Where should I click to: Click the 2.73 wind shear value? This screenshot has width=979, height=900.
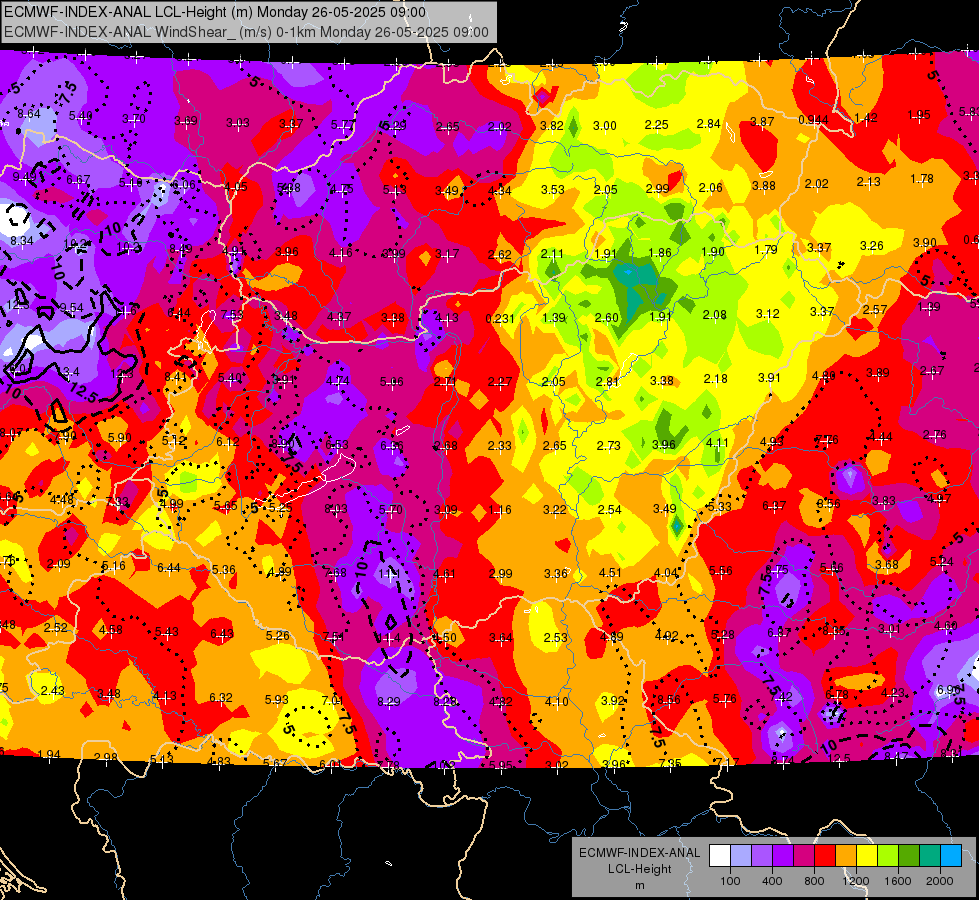[608, 445]
